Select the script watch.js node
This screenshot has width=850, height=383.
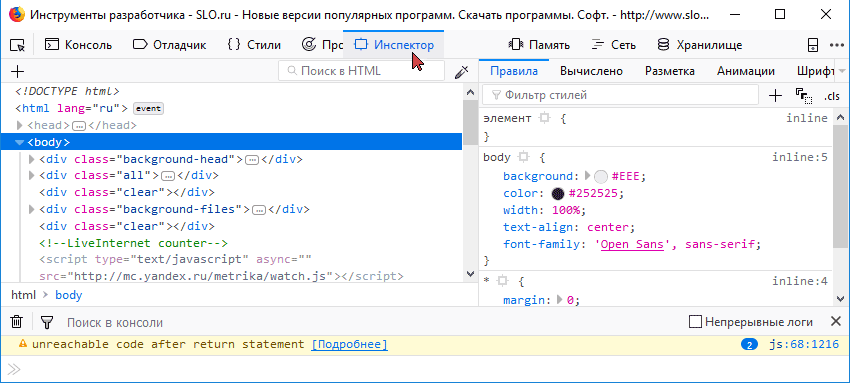coord(221,268)
